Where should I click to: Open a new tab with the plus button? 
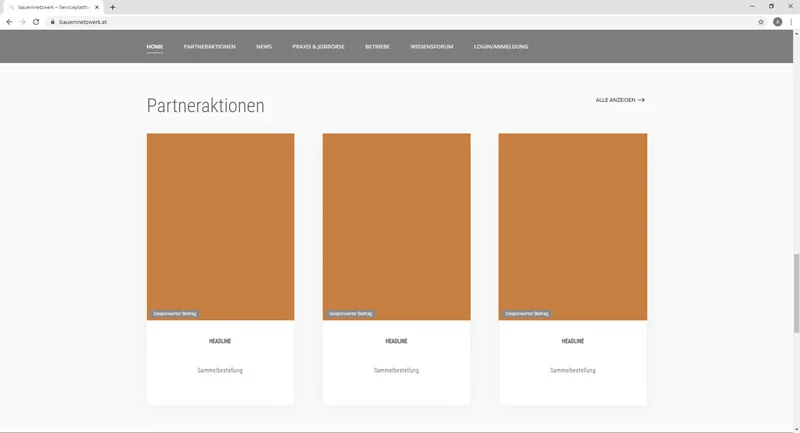(x=113, y=7)
